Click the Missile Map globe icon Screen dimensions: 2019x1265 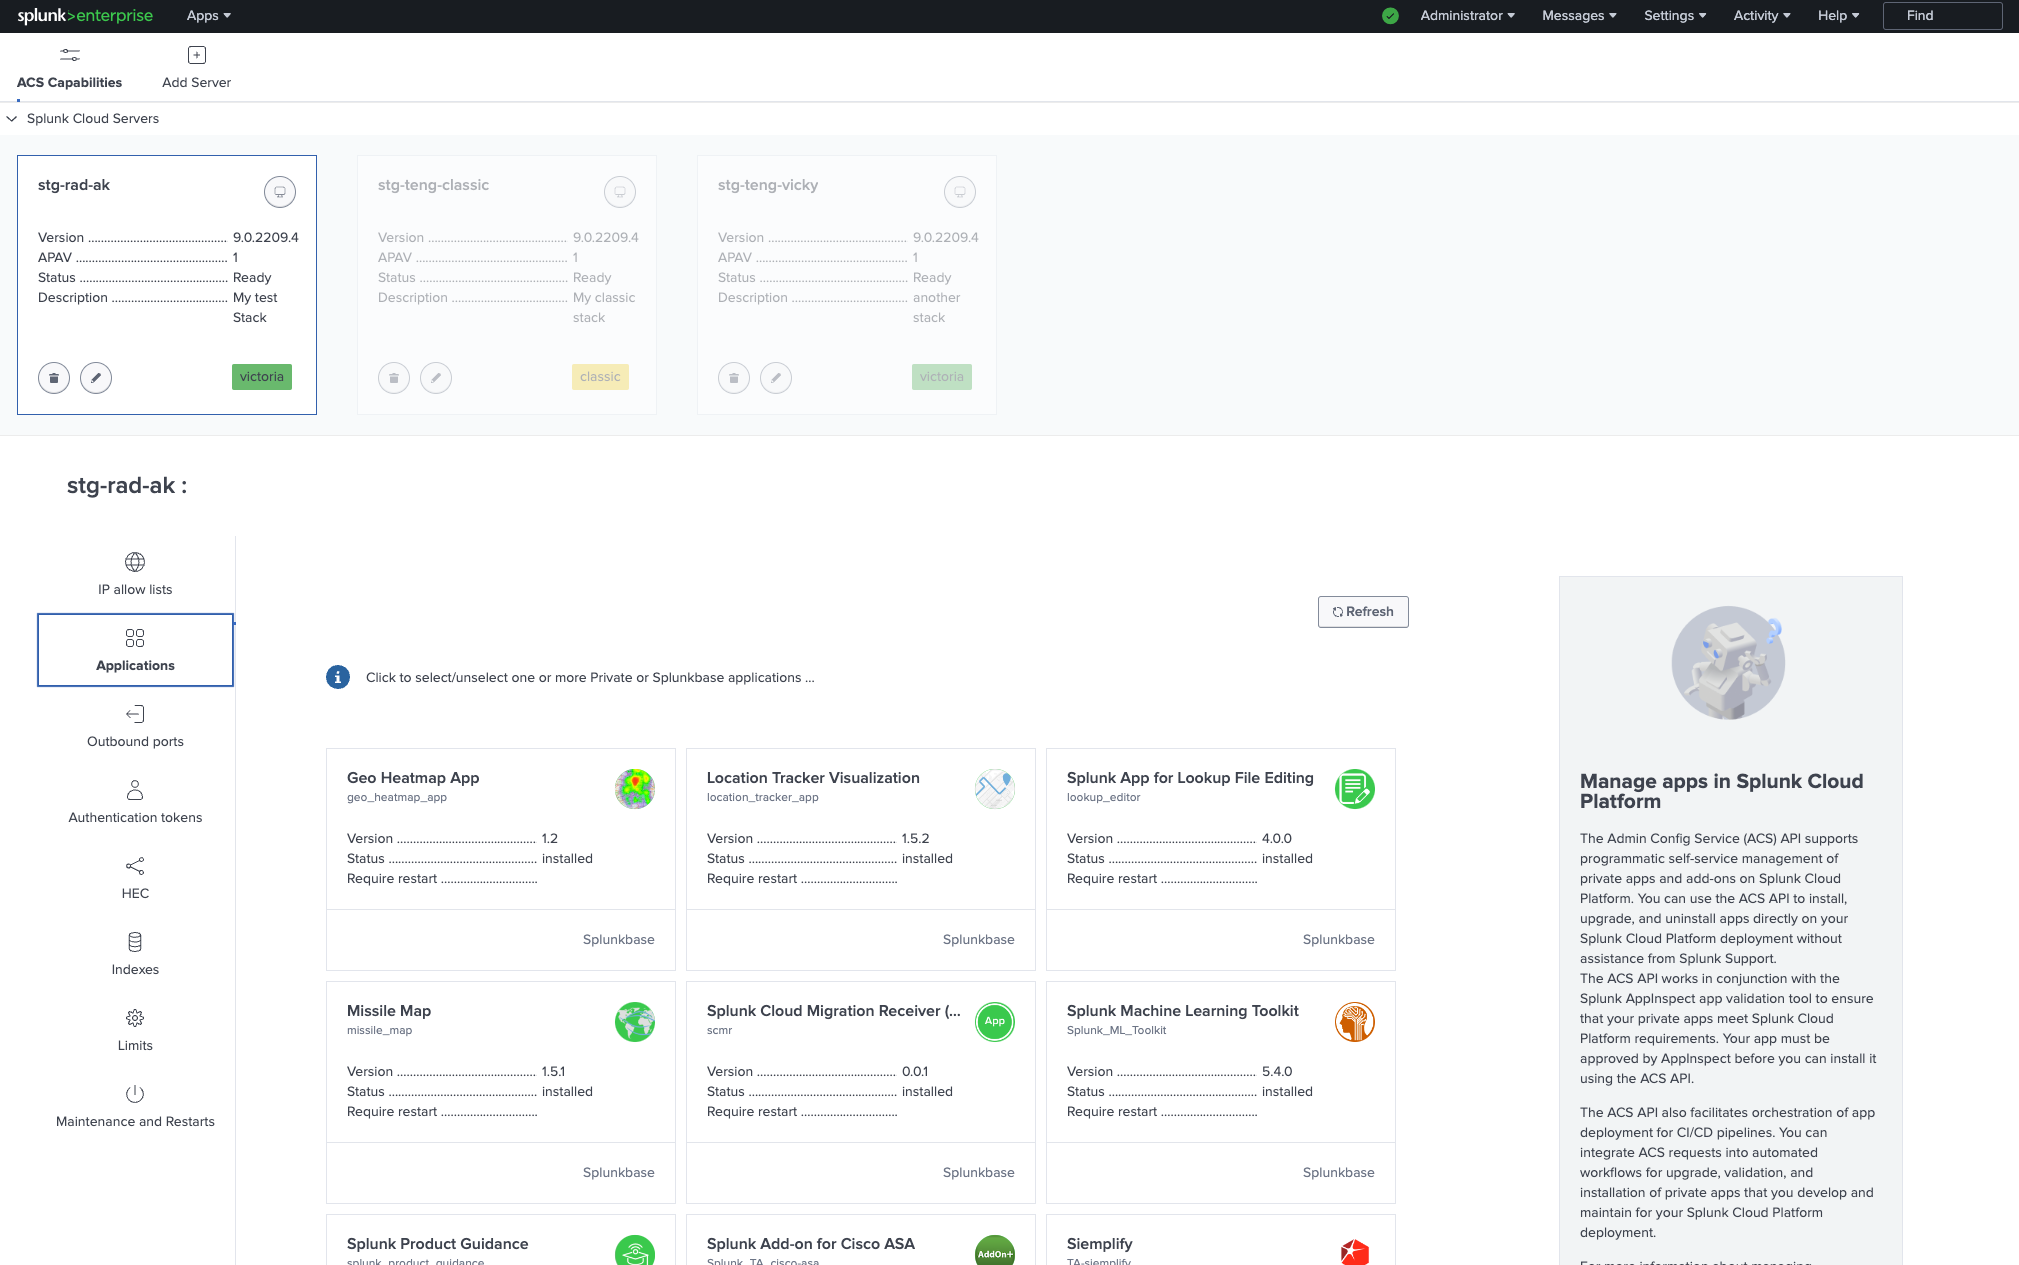pyautogui.click(x=635, y=1022)
